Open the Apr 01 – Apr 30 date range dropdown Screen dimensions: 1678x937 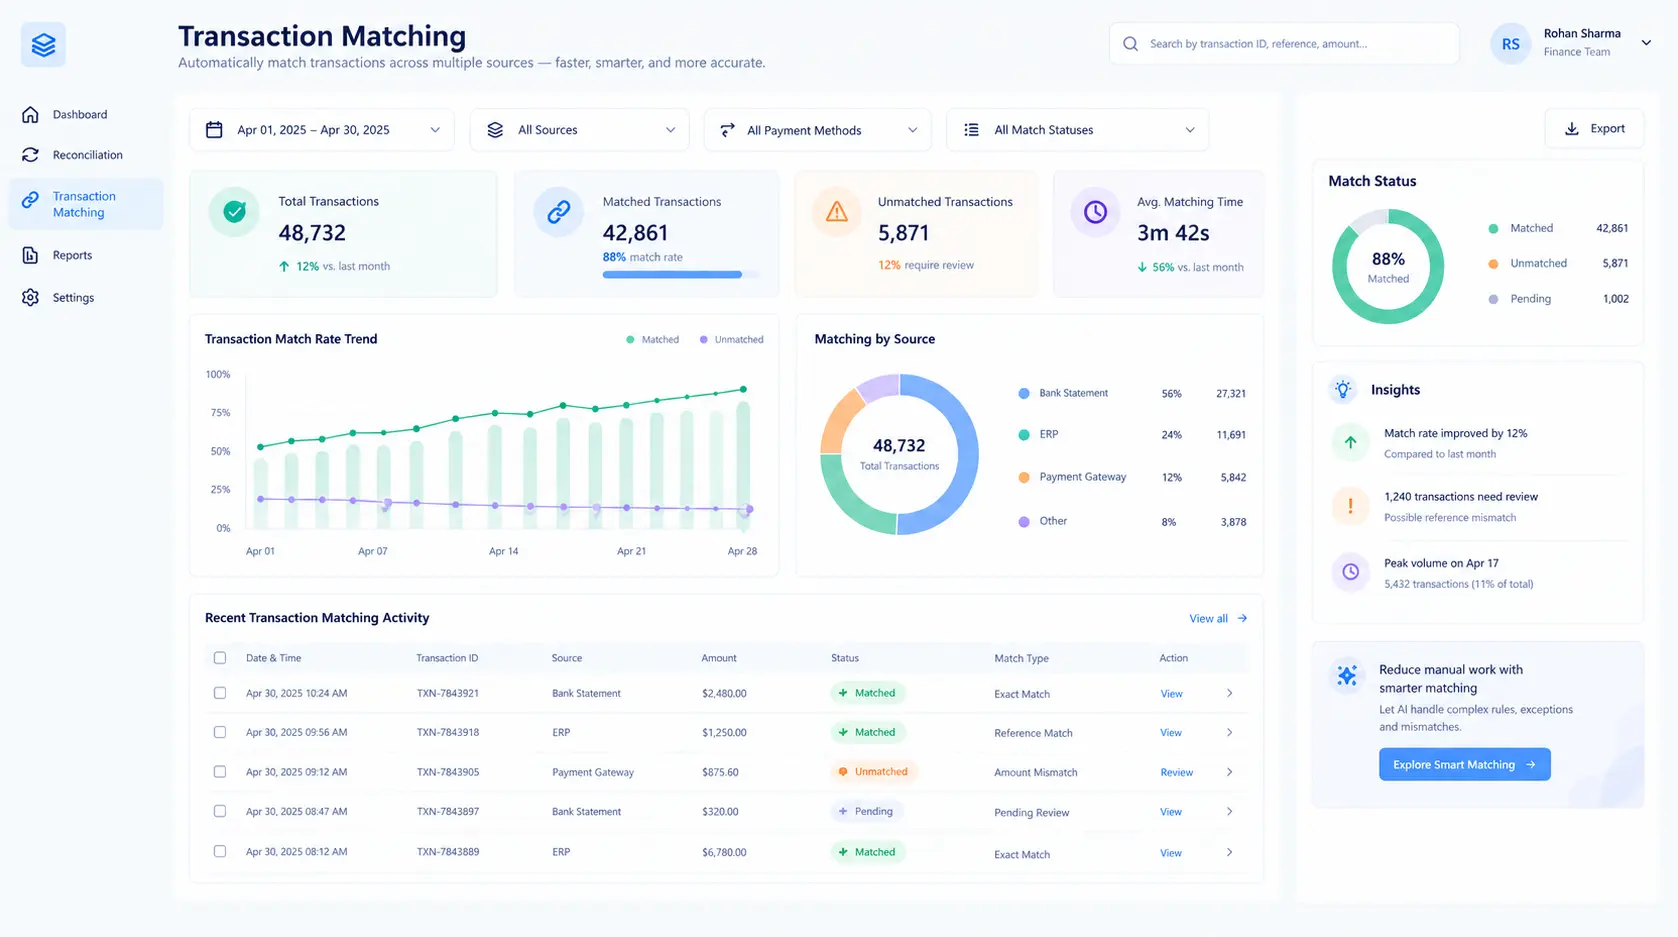tap(322, 130)
